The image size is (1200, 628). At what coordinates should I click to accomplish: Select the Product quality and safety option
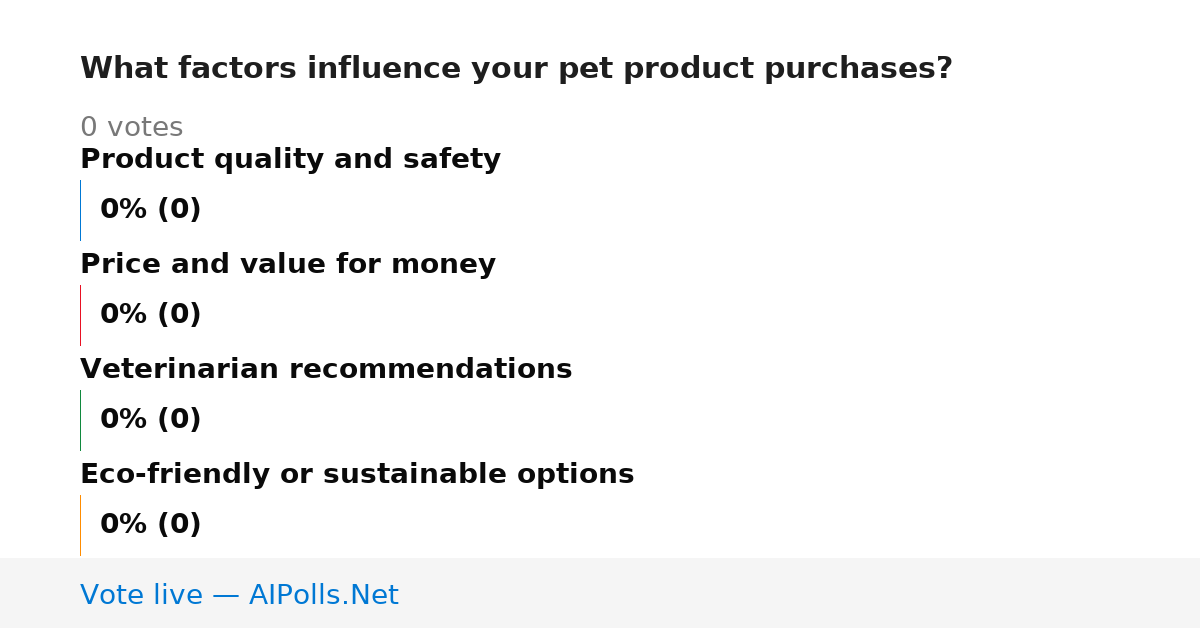click(x=290, y=159)
